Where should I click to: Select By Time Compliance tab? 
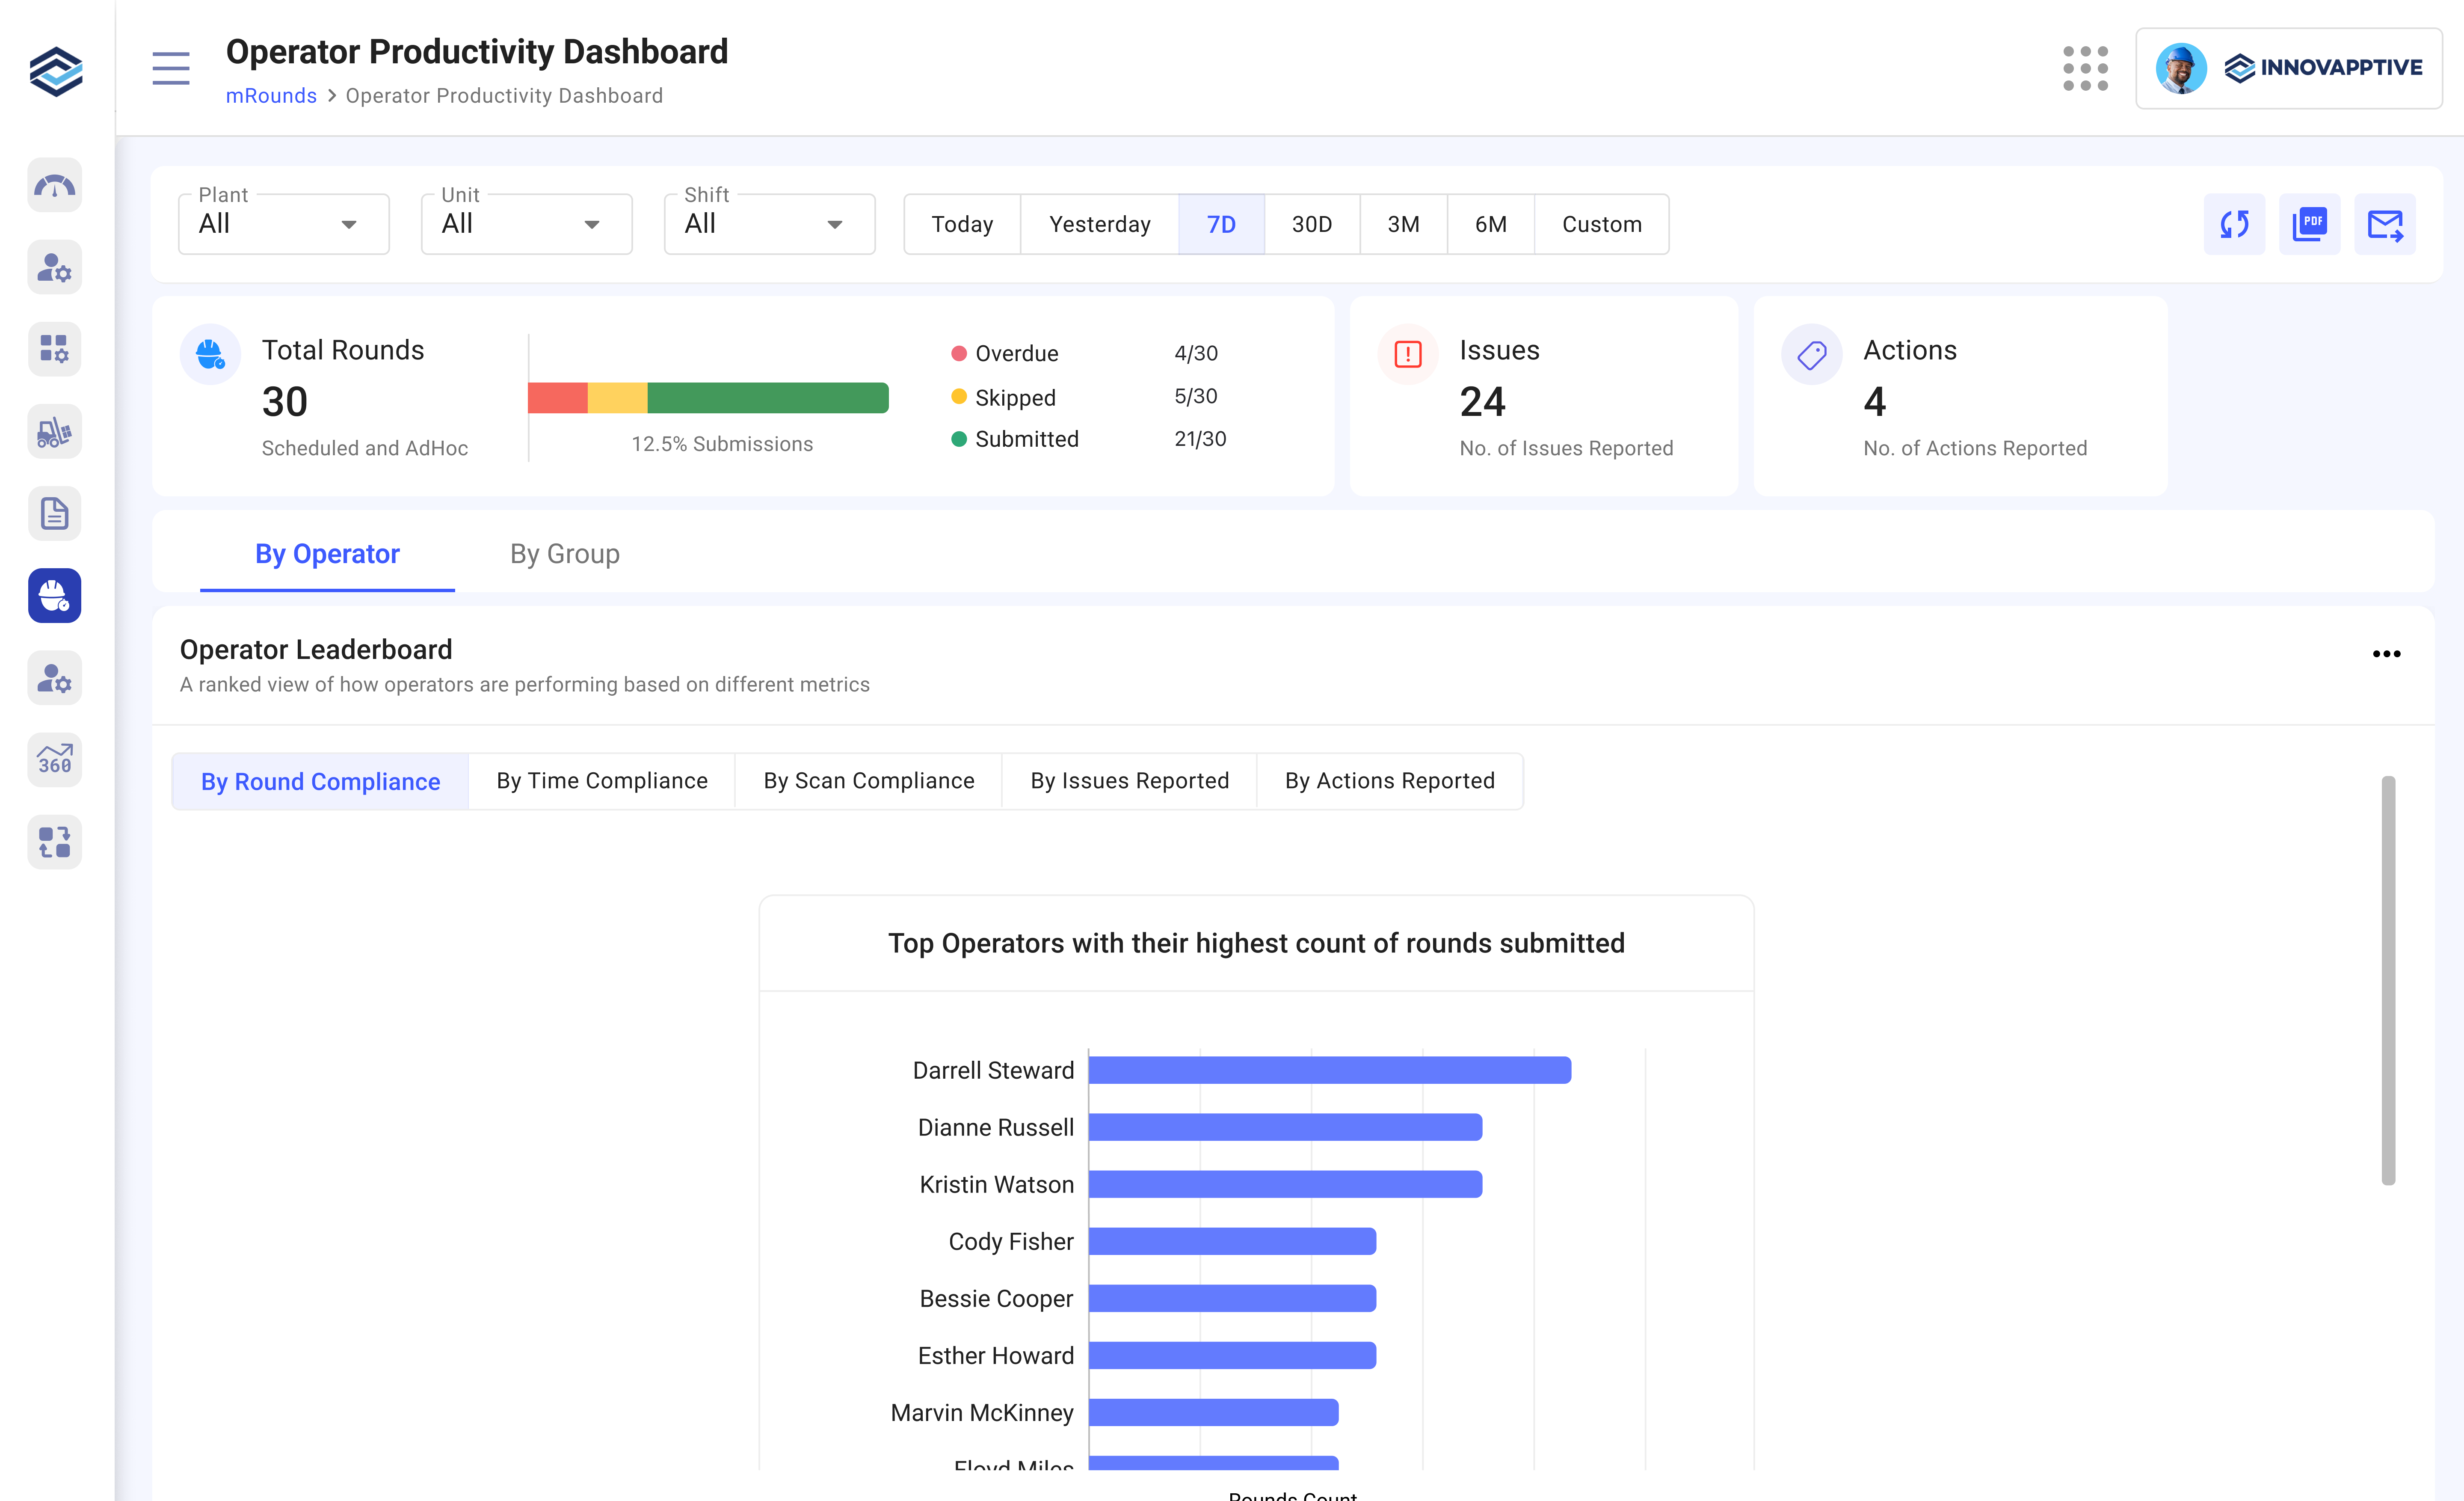click(x=601, y=781)
